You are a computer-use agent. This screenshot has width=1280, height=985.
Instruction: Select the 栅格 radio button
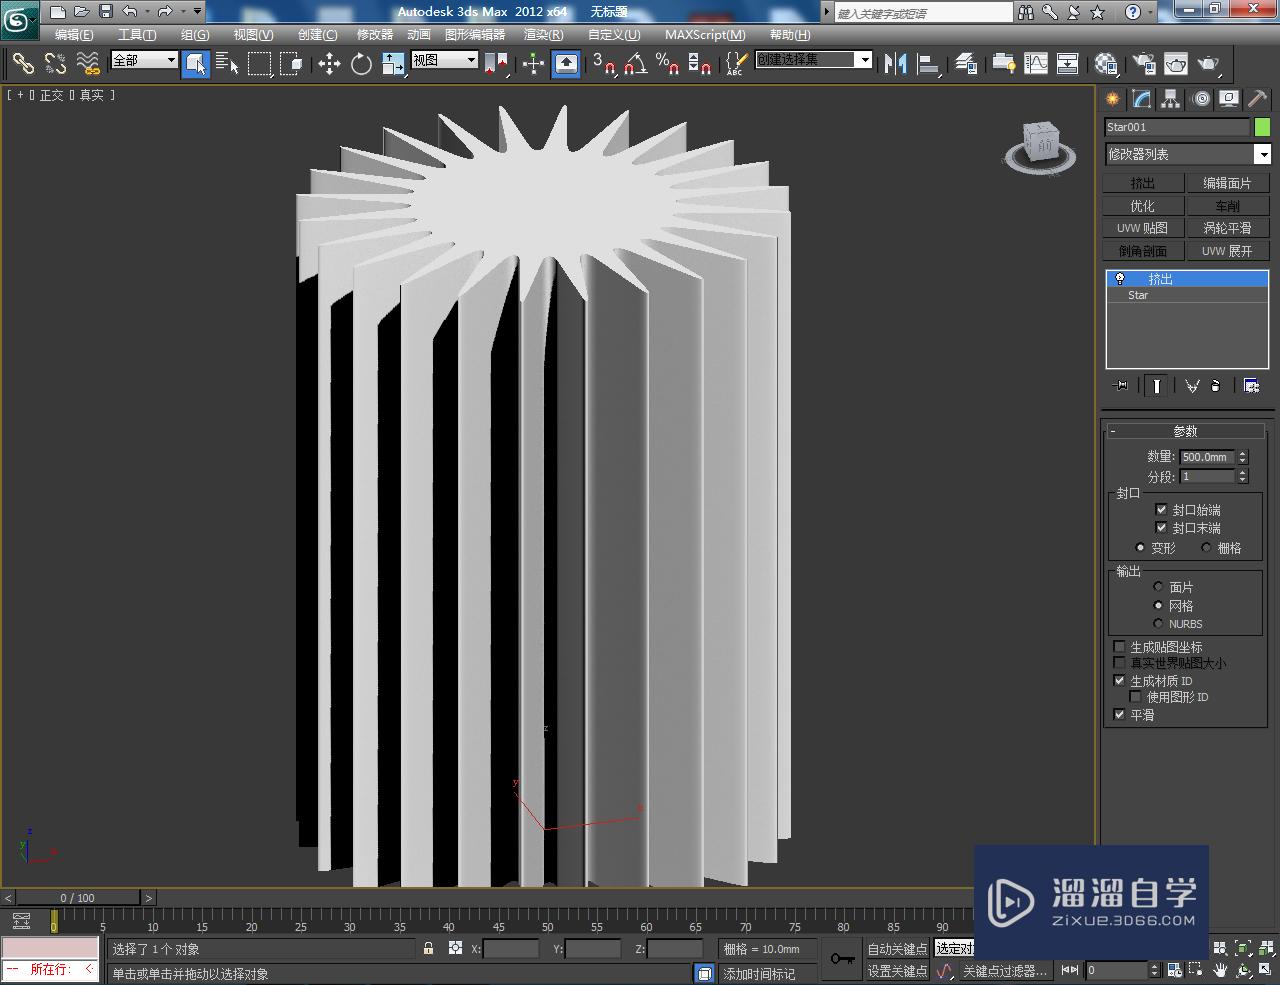click(x=1206, y=547)
